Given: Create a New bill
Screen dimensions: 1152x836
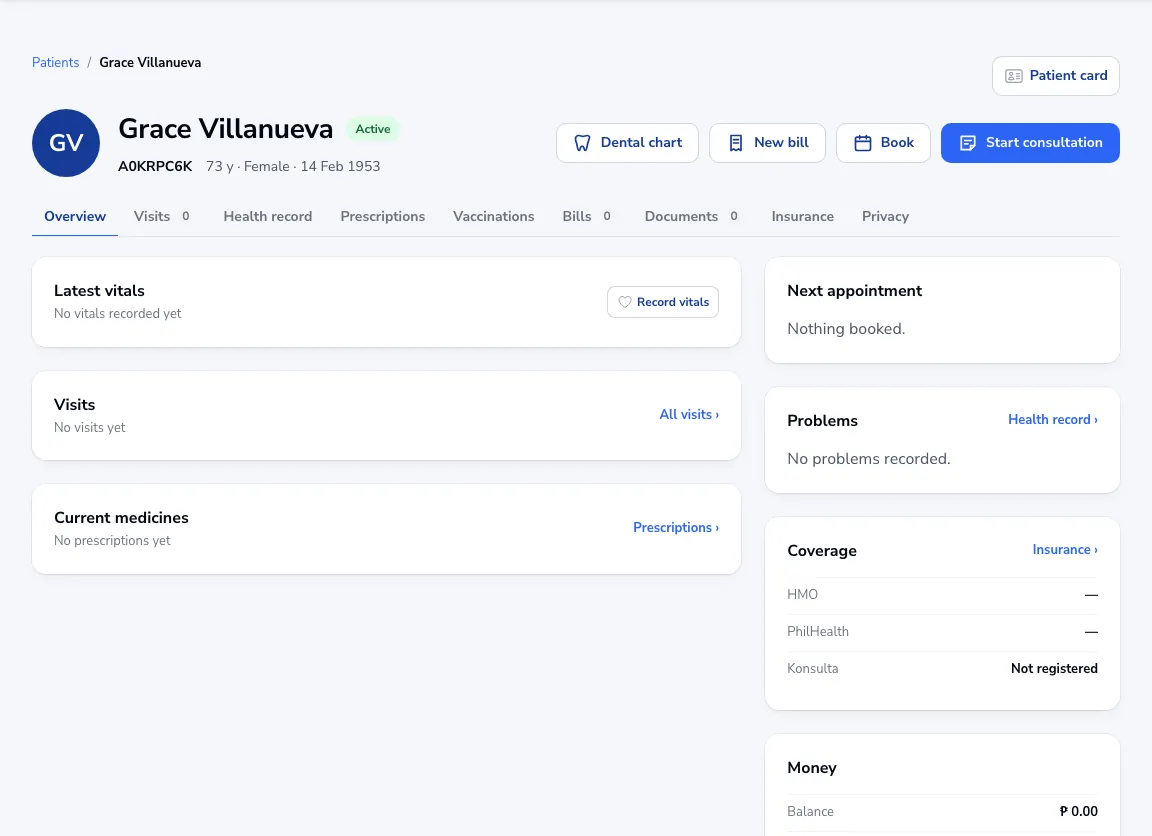Looking at the screenshot, I should tap(767, 143).
